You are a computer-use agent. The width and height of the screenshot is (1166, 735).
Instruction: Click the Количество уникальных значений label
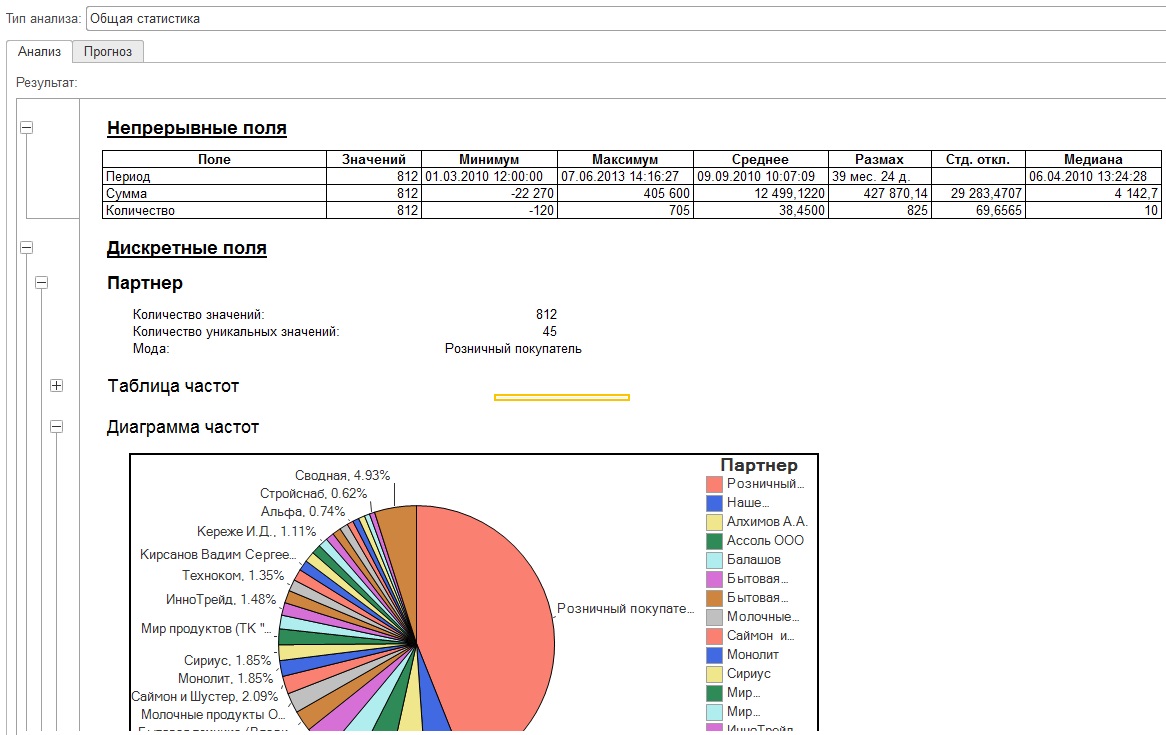click(x=236, y=332)
